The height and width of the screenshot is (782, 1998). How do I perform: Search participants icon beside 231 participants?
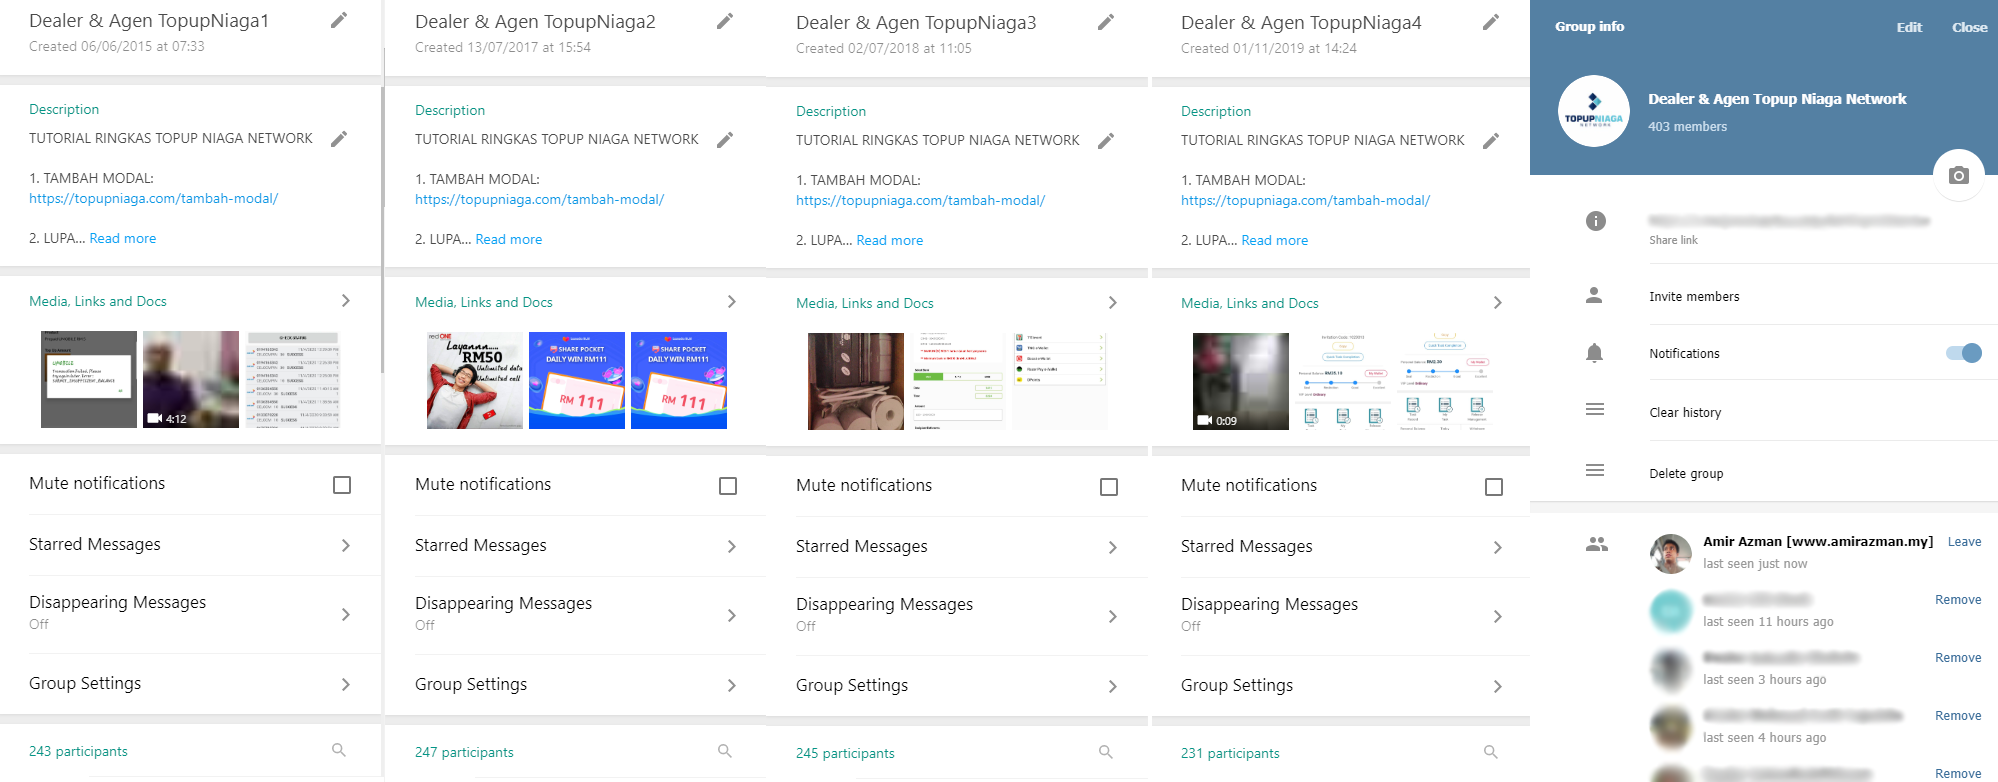pyautogui.click(x=1491, y=752)
